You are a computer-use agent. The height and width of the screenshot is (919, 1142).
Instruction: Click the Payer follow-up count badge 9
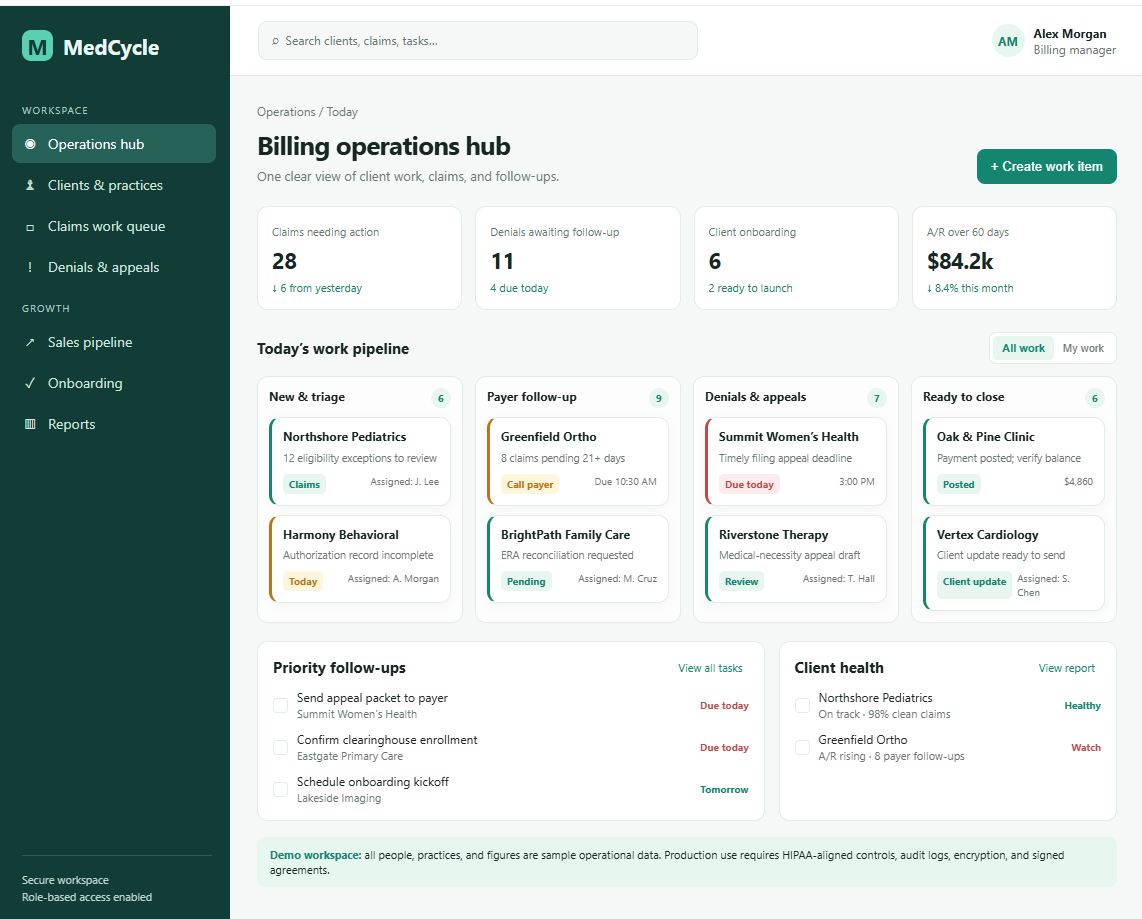point(658,398)
